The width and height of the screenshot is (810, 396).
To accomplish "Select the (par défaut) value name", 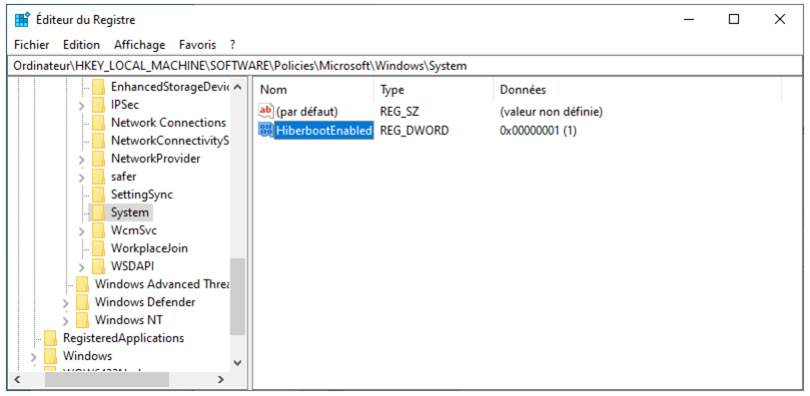I will 307,111.
